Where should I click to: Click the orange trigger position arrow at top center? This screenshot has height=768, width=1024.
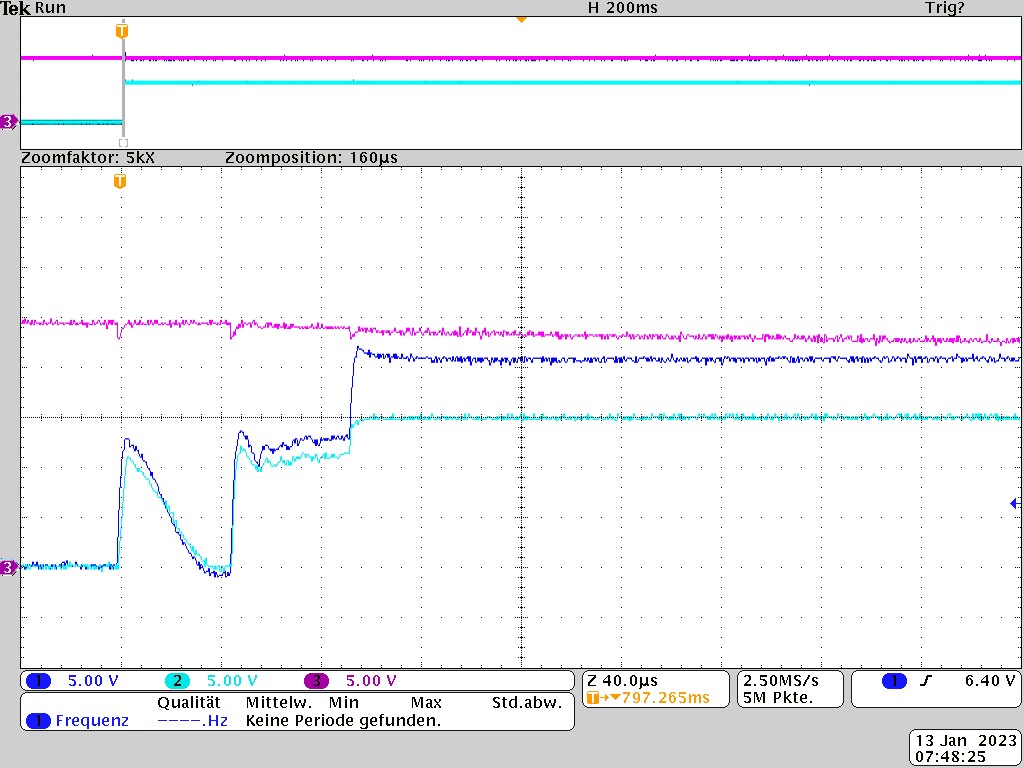click(x=521, y=20)
